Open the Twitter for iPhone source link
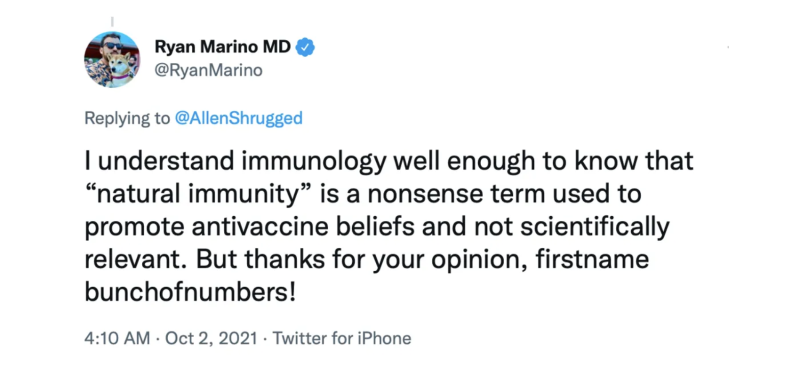Image resolution: width=800 pixels, height=383 pixels. pos(342,338)
